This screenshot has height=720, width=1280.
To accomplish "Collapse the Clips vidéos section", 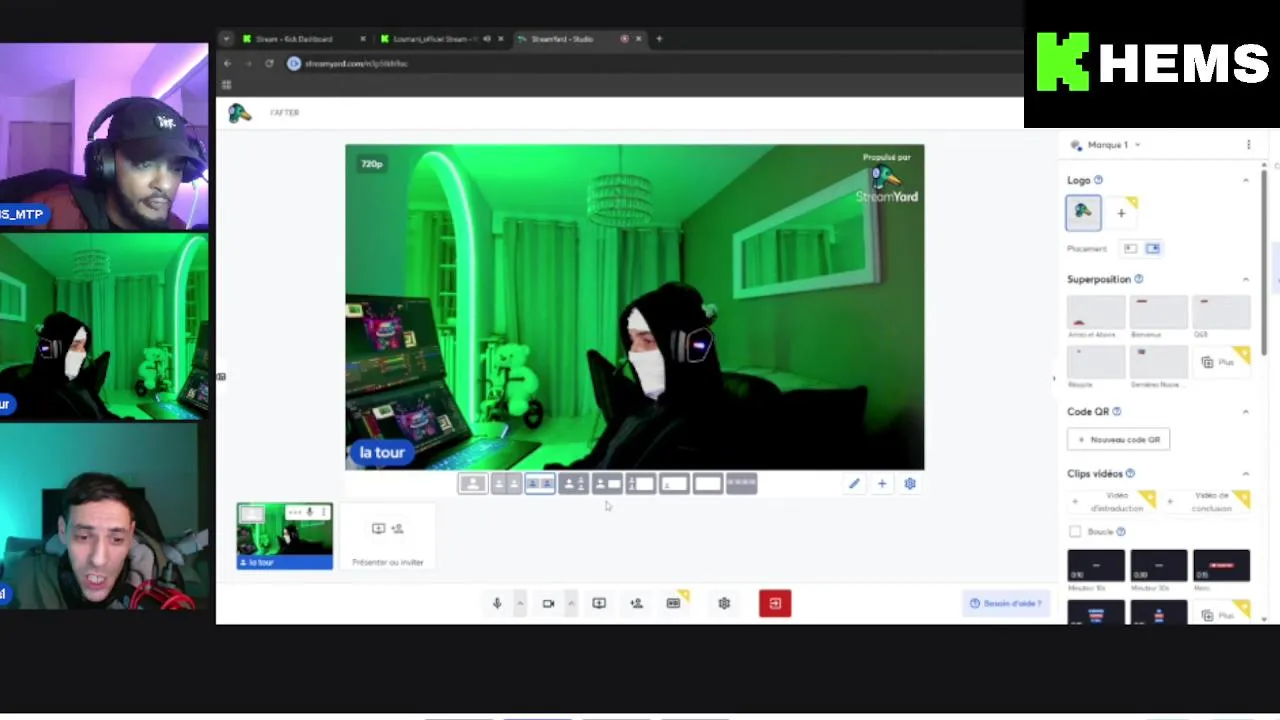I will 1246,474.
